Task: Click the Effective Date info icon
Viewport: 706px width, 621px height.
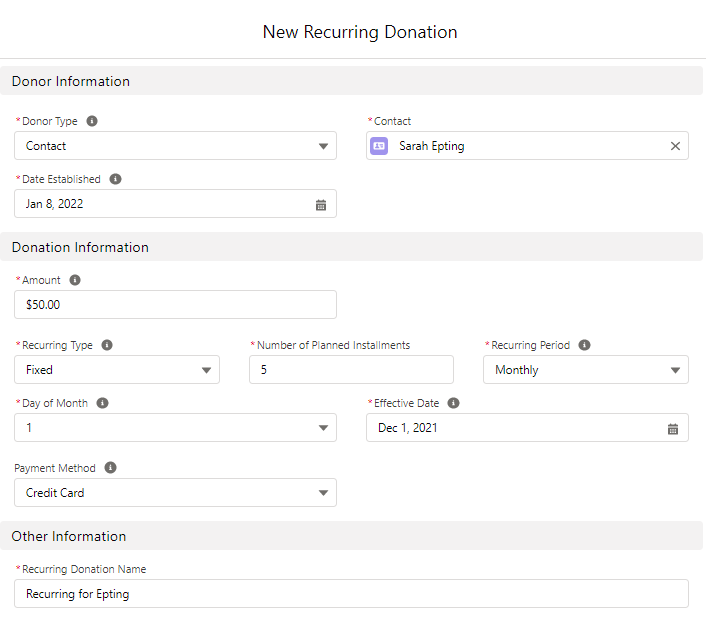Action: click(453, 403)
